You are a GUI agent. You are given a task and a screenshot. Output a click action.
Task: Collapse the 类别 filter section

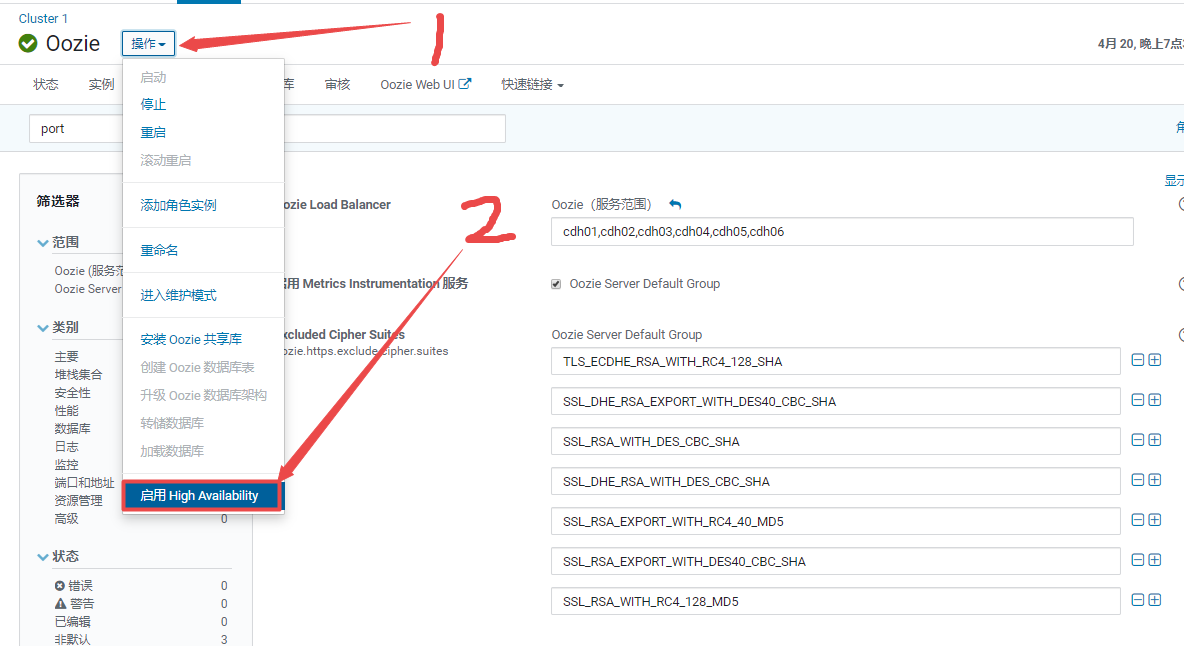click(42, 328)
